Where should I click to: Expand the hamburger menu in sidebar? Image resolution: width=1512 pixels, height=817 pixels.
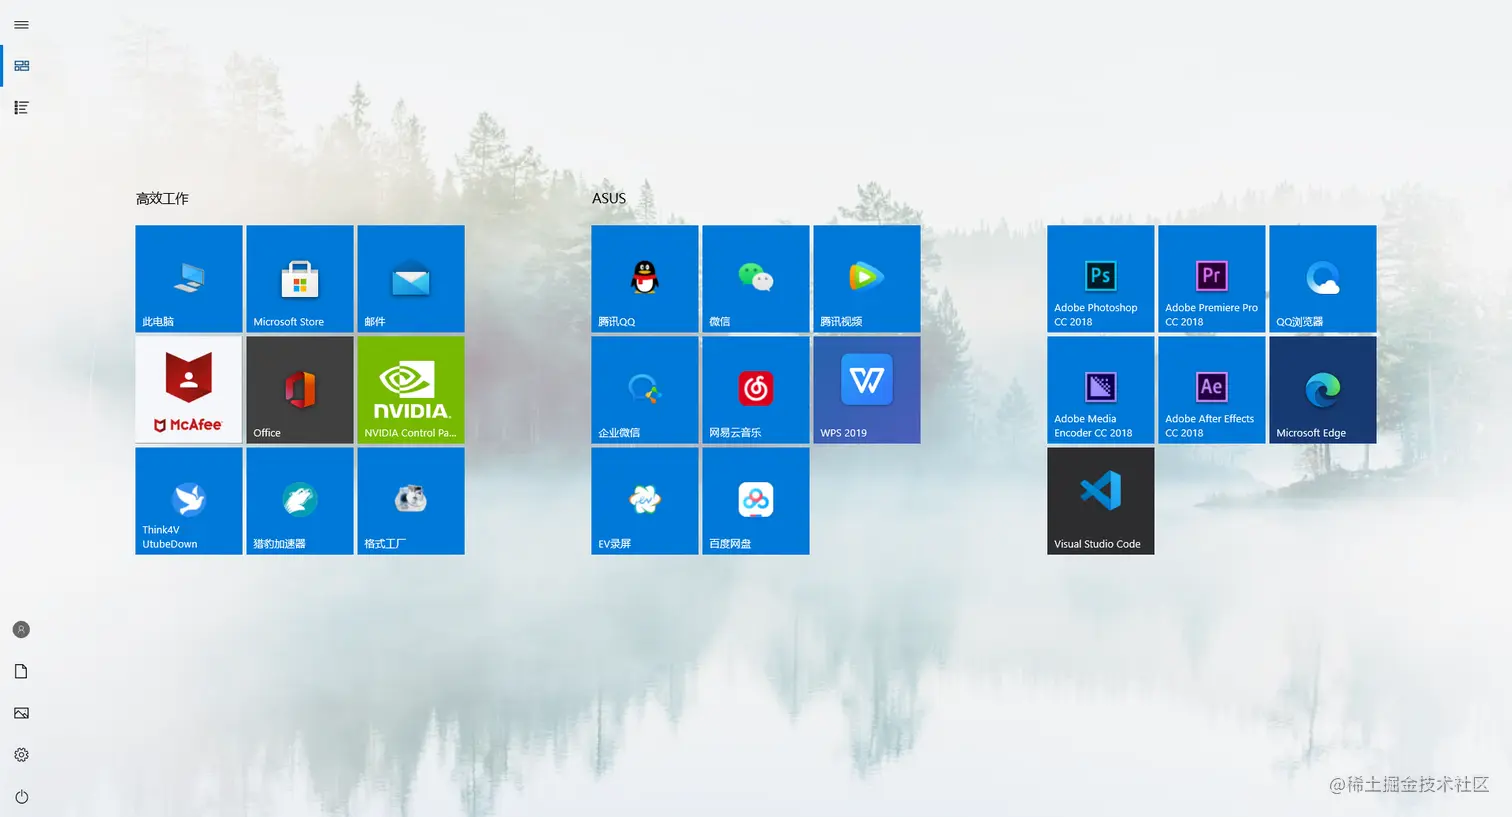pyautogui.click(x=21, y=25)
